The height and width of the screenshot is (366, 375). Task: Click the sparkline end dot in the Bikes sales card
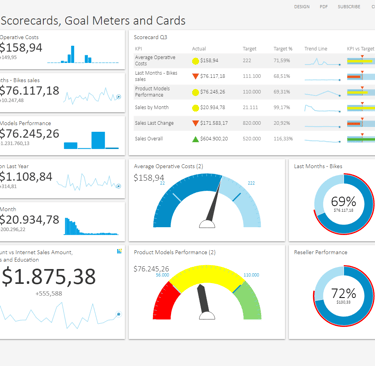[118, 97]
